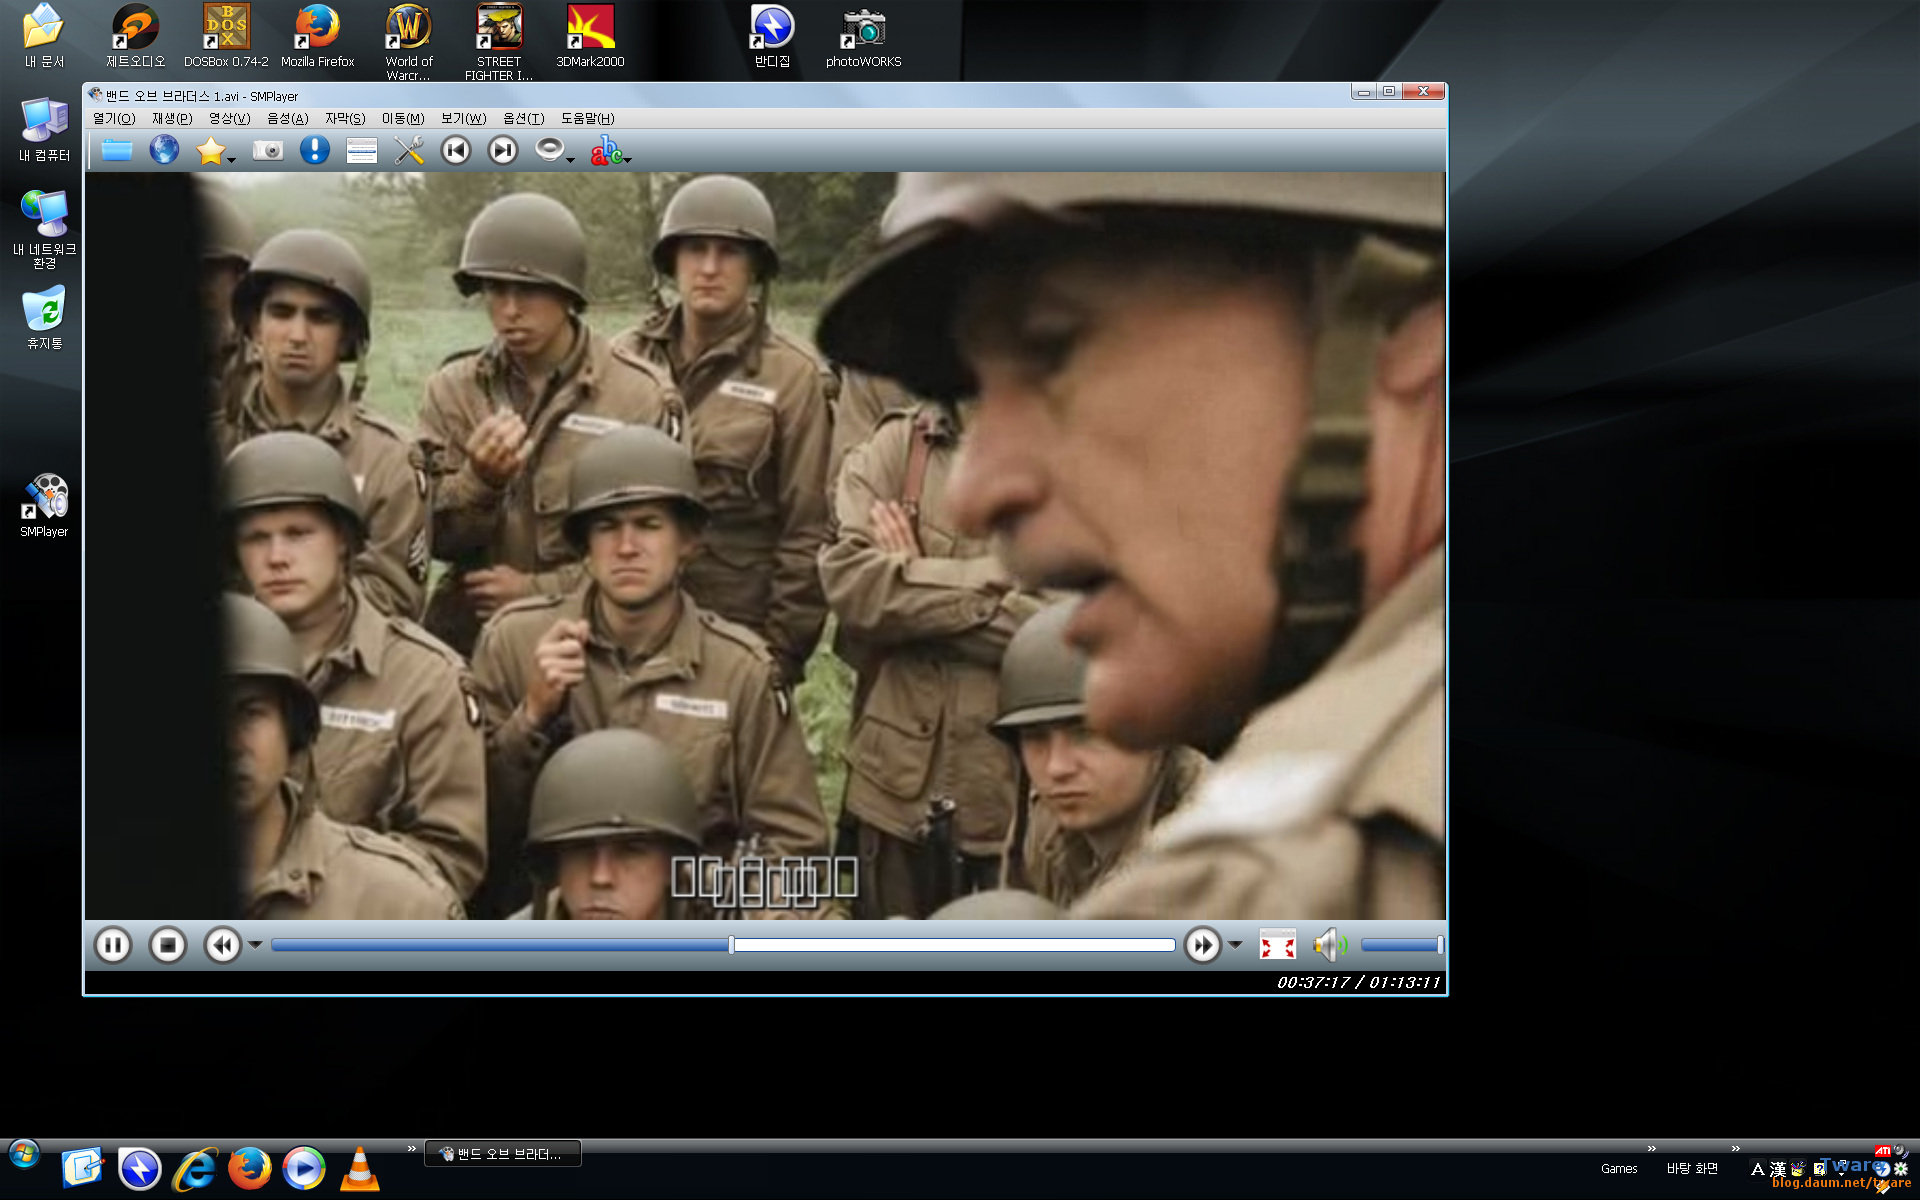The height and width of the screenshot is (1200, 1920).
Task: Click the favorites star toolbar icon
Action: click(x=210, y=151)
